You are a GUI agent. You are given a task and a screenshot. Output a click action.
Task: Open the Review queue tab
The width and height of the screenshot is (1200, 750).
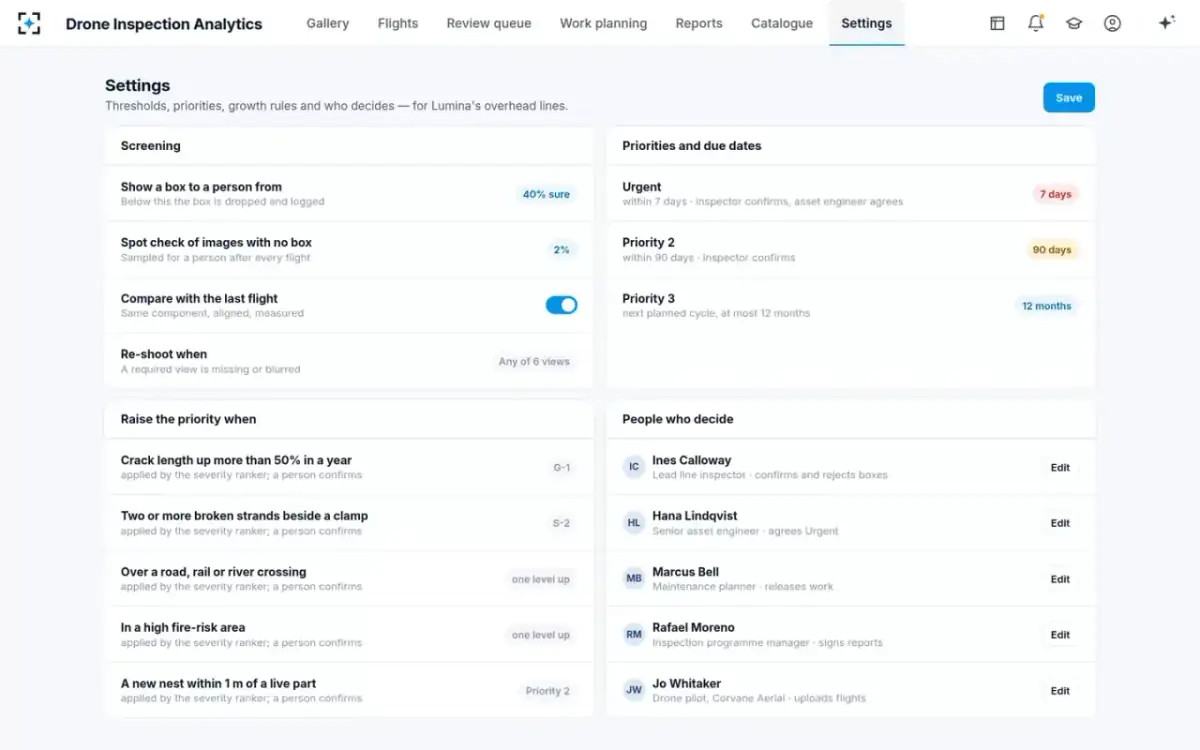point(489,23)
